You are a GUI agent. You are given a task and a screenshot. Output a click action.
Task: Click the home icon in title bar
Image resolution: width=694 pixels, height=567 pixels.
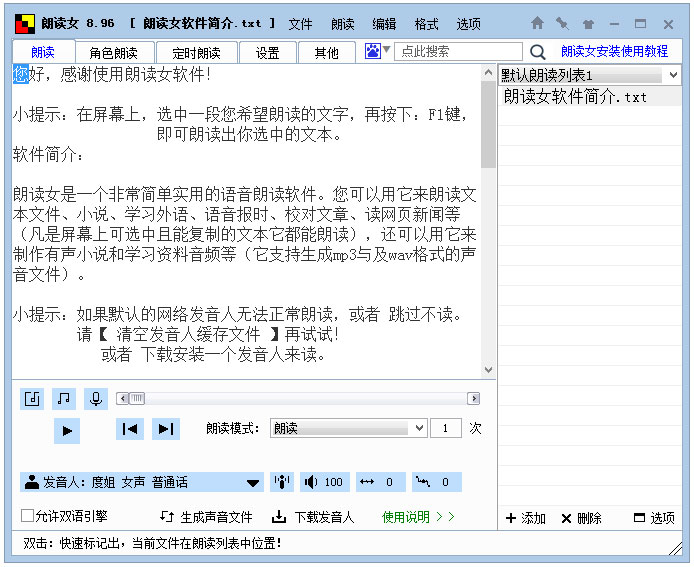point(537,23)
